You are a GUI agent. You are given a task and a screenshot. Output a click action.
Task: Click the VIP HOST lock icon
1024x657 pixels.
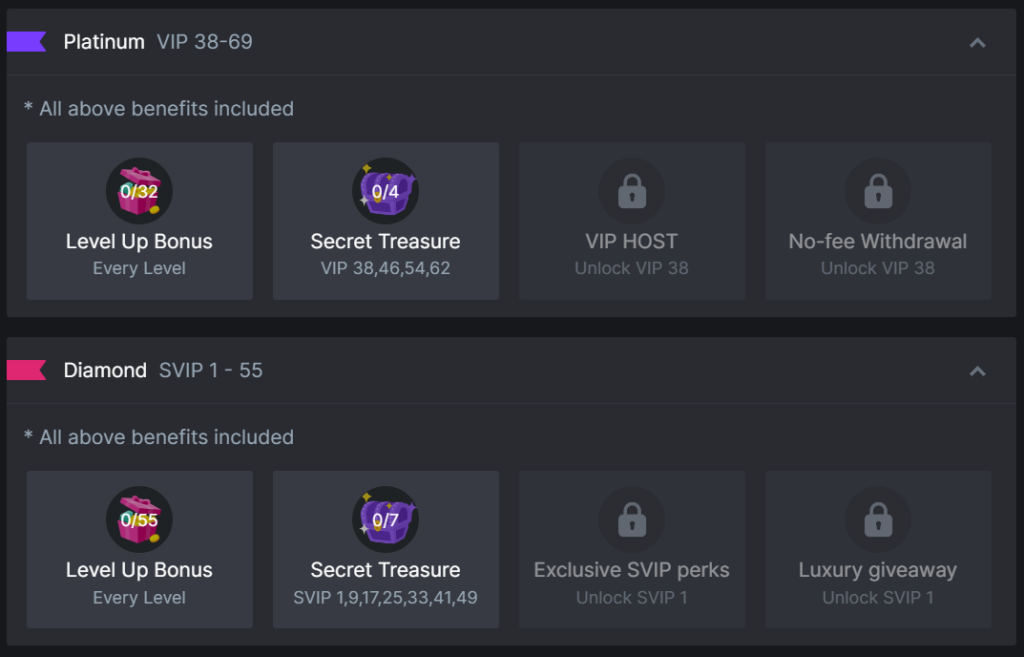point(632,191)
